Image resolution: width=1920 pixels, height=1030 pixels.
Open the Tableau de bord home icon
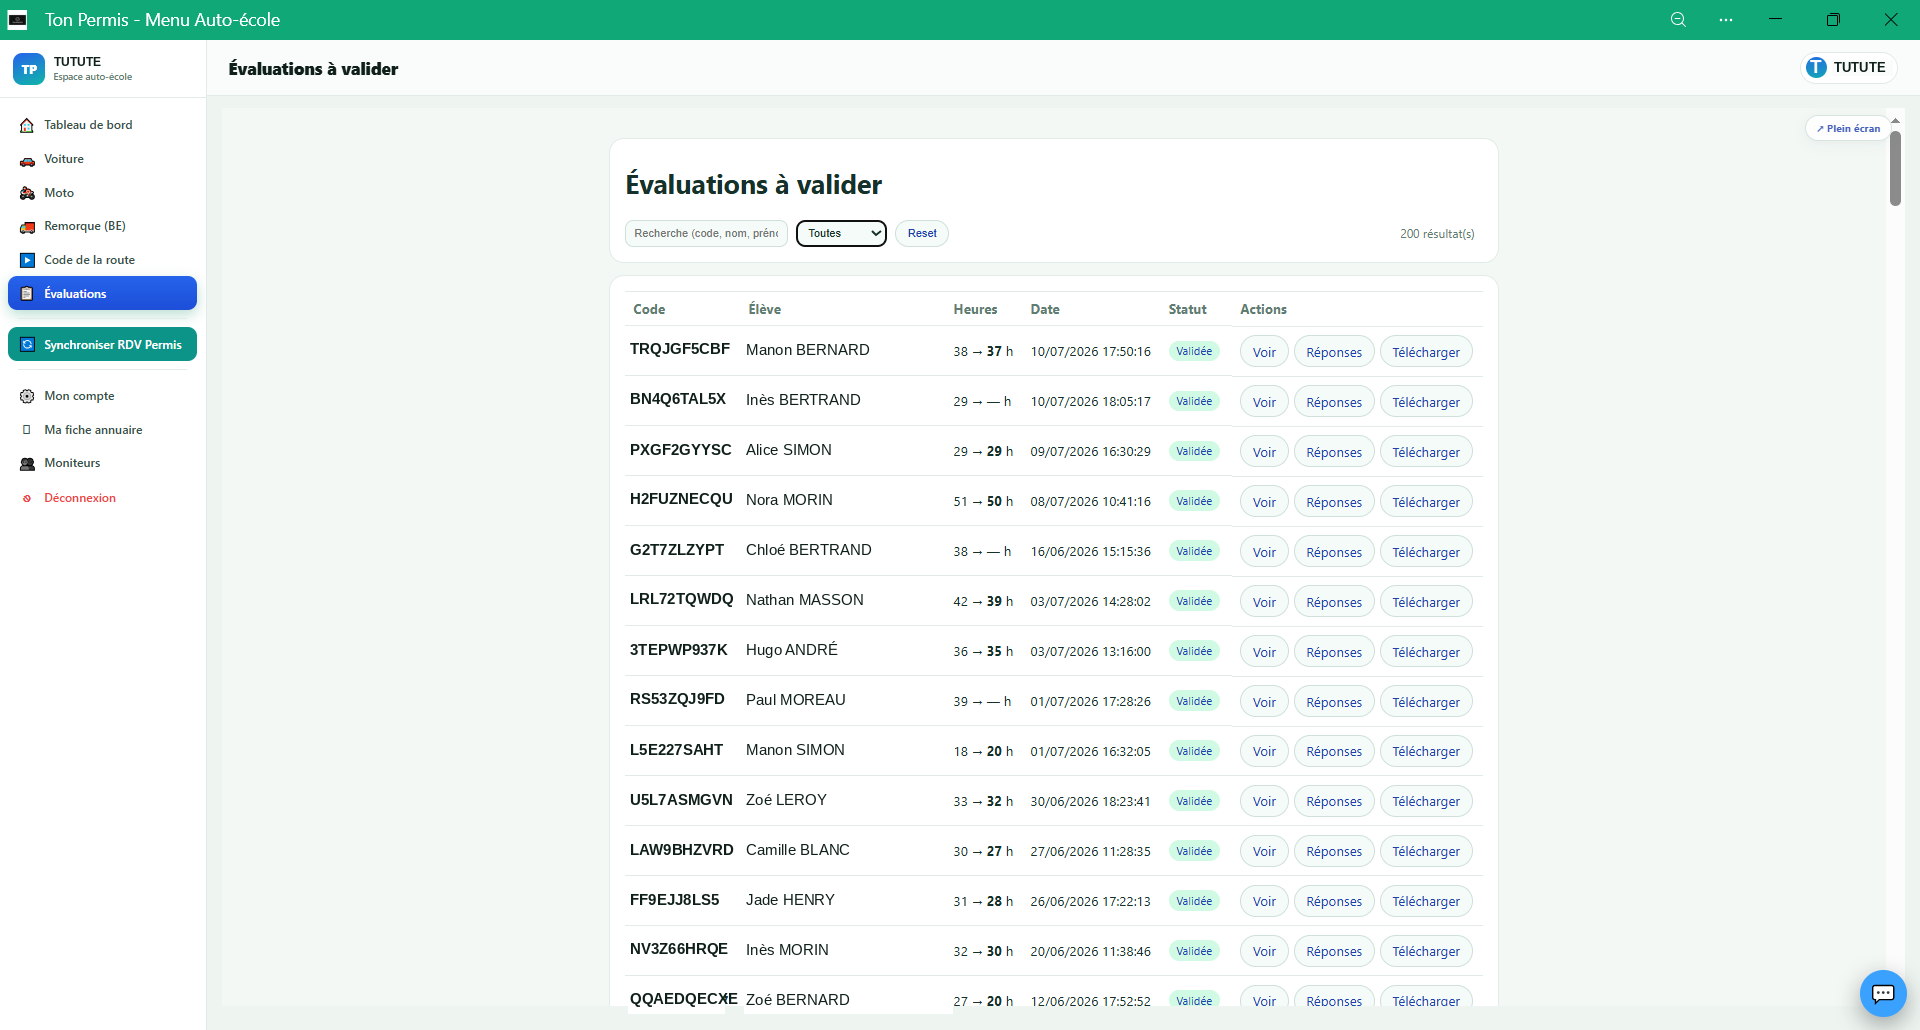coord(27,125)
